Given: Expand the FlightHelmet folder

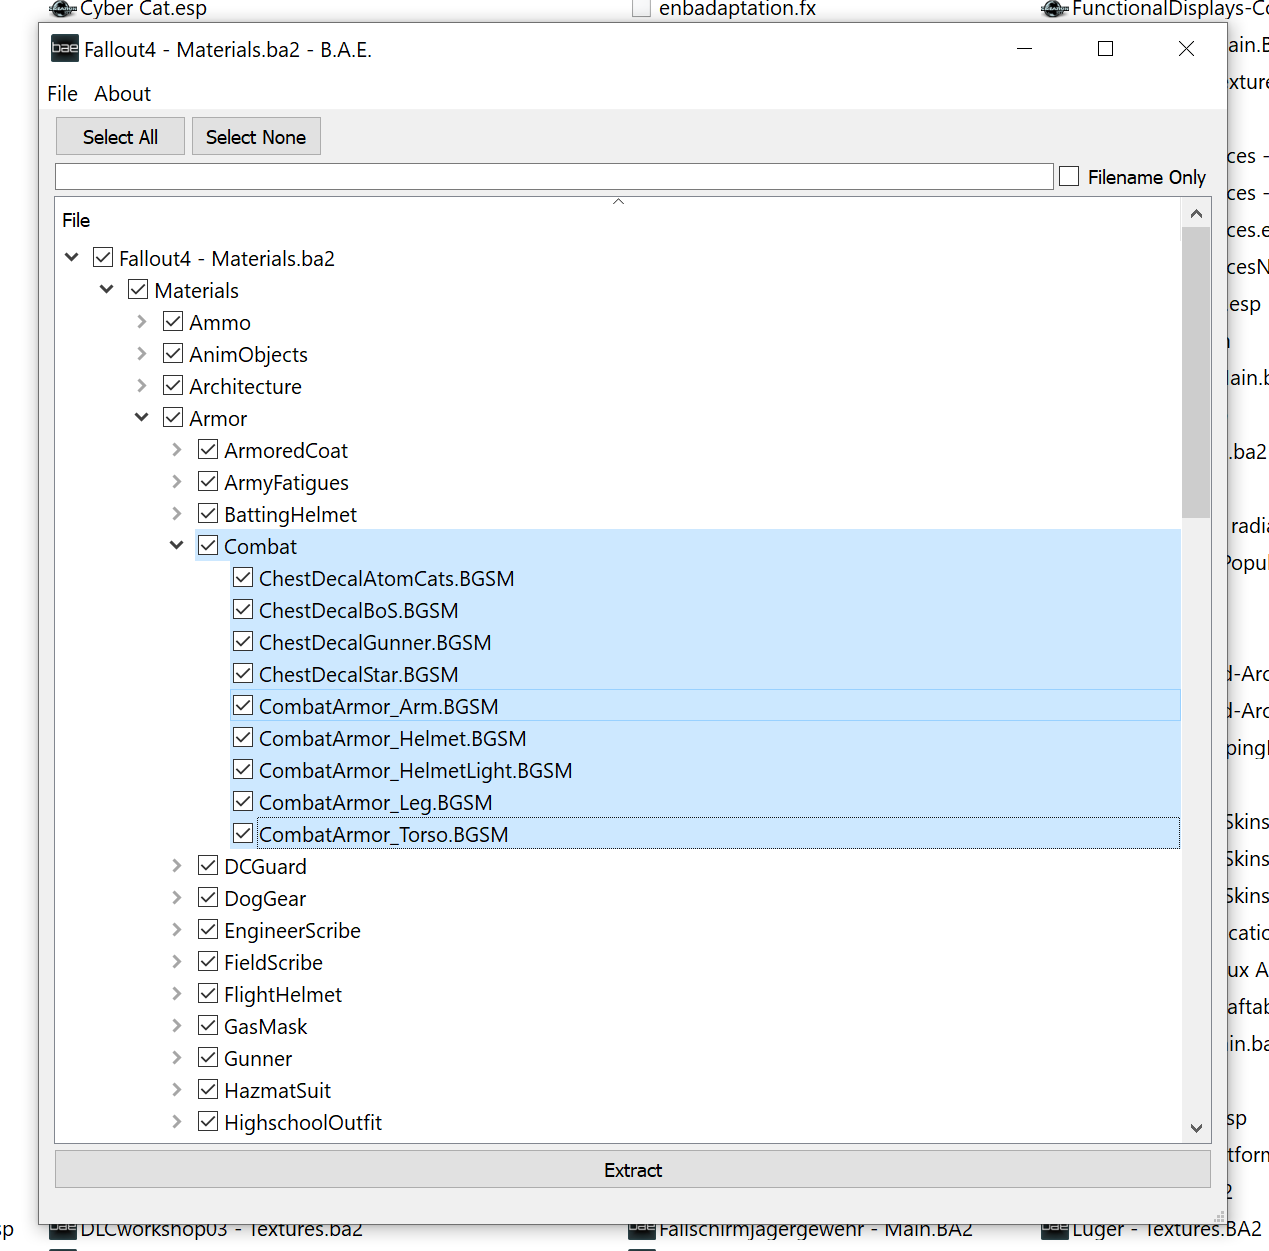Looking at the screenshot, I should click(177, 994).
